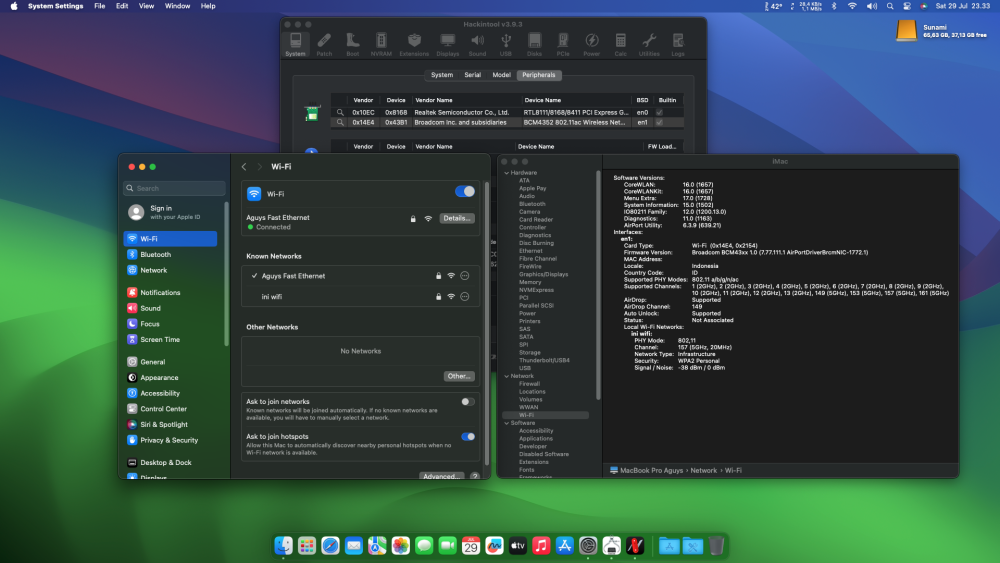Switch to the Serial tab in Hackintool

(x=473, y=75)
